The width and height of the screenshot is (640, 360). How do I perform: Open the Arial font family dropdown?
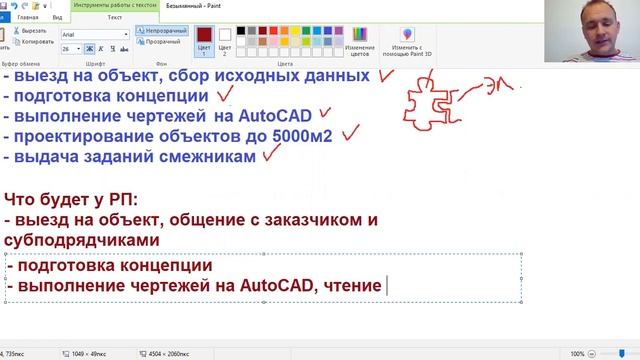point(126,35)
